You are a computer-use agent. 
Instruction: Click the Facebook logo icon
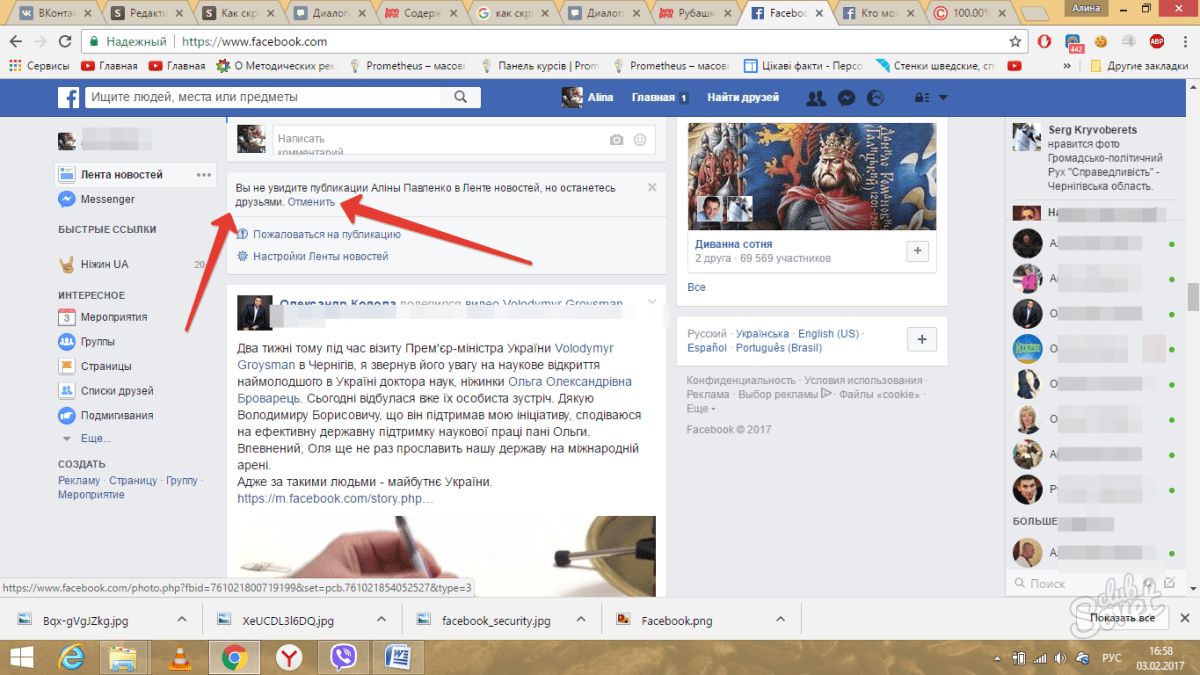[x=68, y=98]
